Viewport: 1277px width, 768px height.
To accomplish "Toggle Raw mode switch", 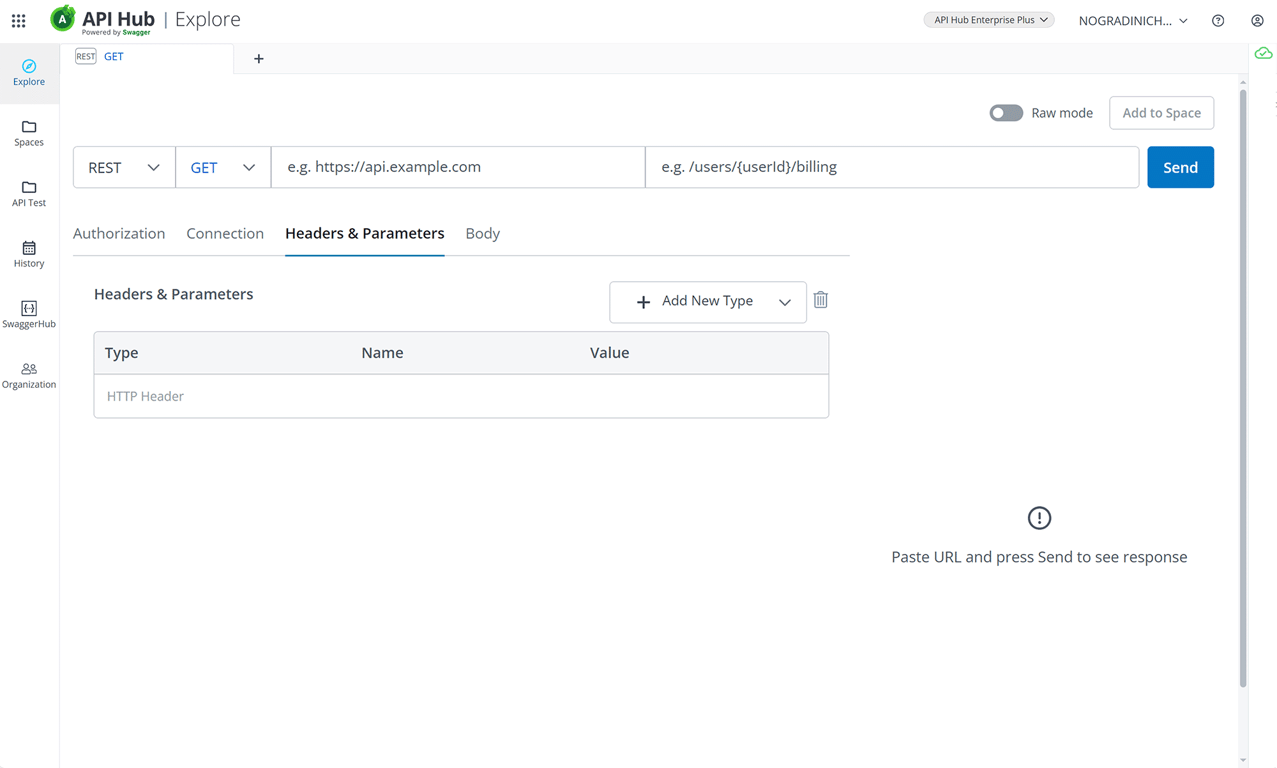I will pyautogui.click(x=1006, y=113).
